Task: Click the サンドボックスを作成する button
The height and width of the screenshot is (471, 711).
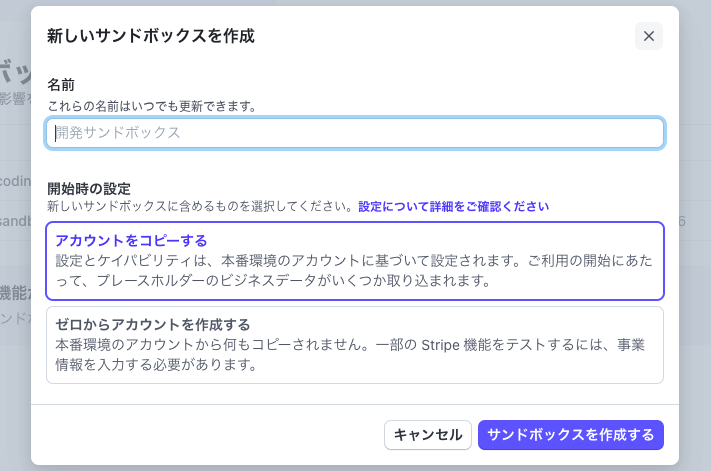Action: [x=571, y=435]
